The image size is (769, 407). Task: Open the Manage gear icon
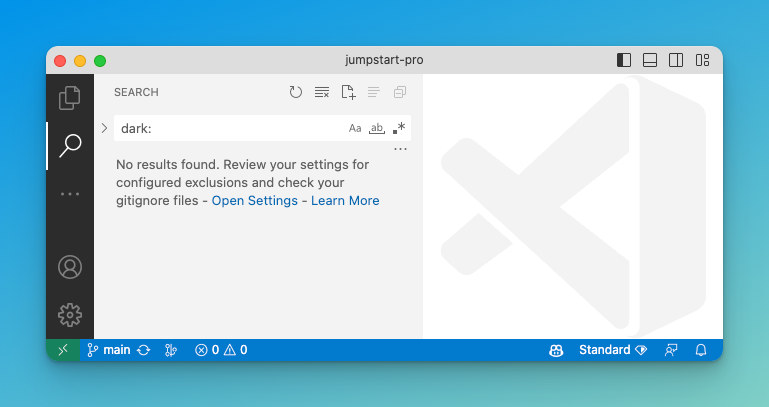pyautogui.click(x=70, y=315)
